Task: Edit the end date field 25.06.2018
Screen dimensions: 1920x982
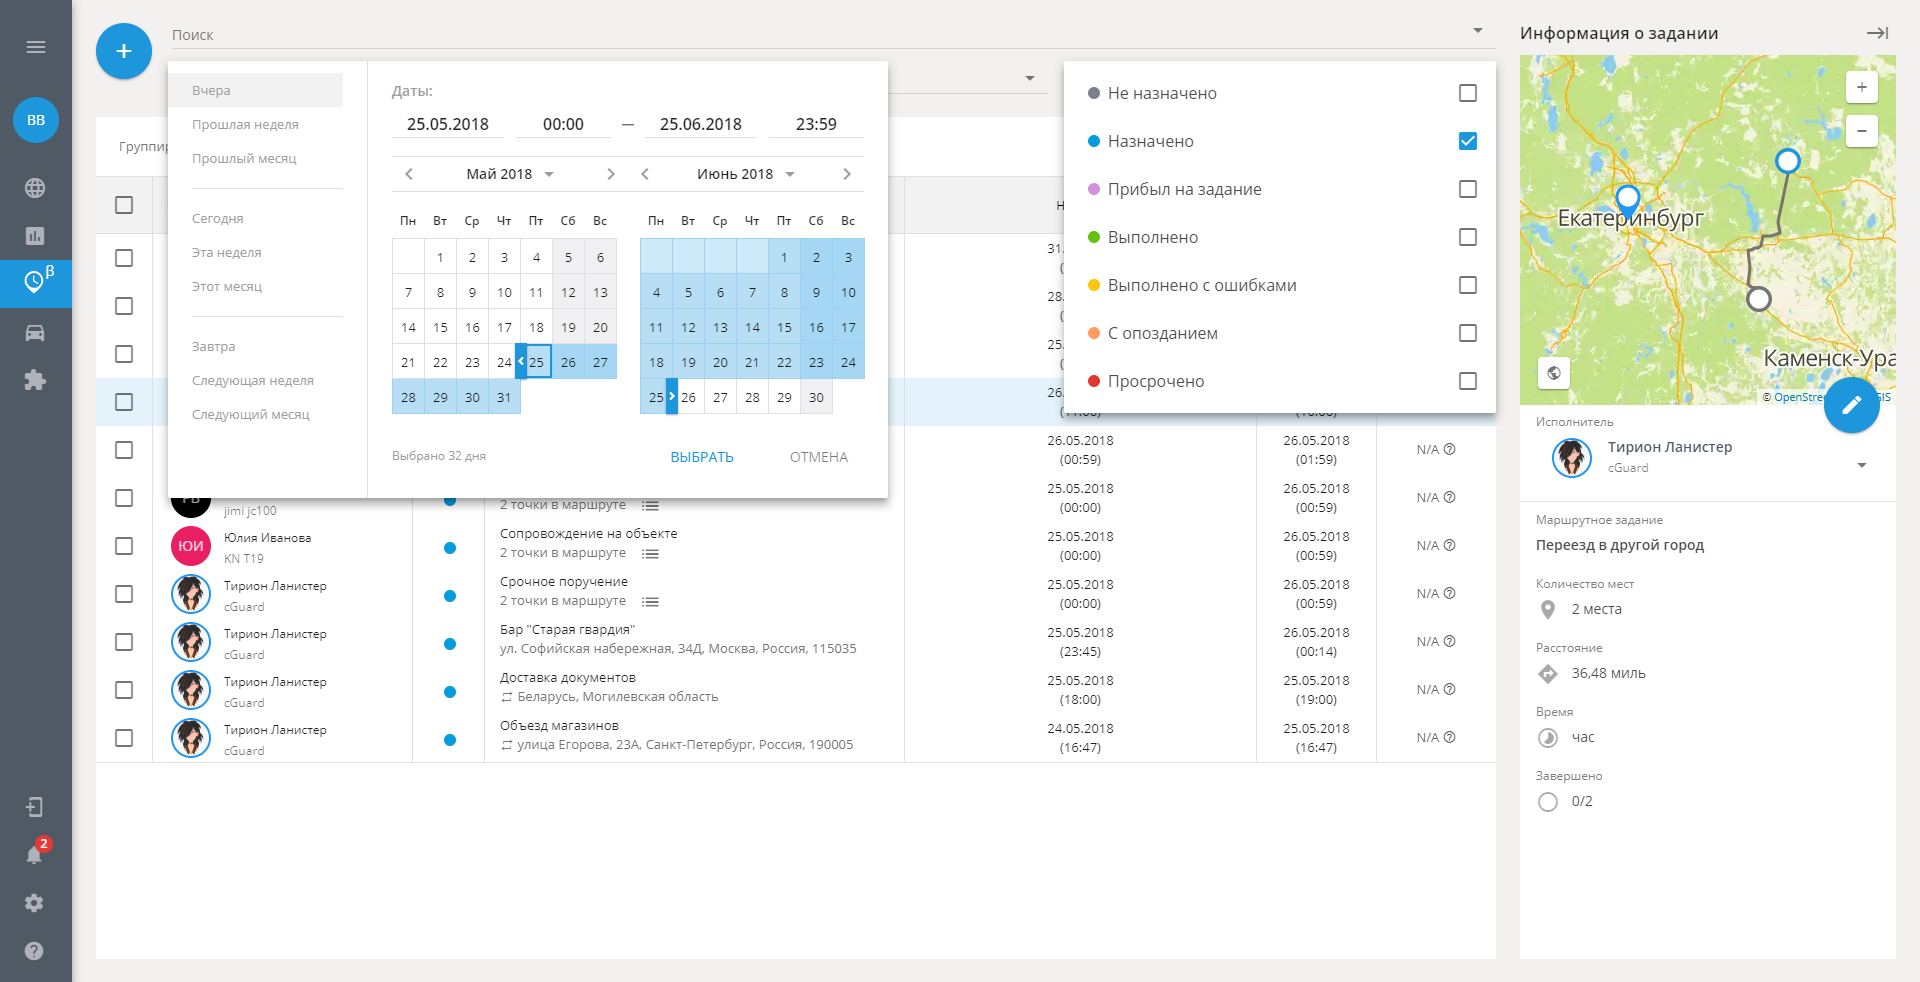Action: click(700, 124)
